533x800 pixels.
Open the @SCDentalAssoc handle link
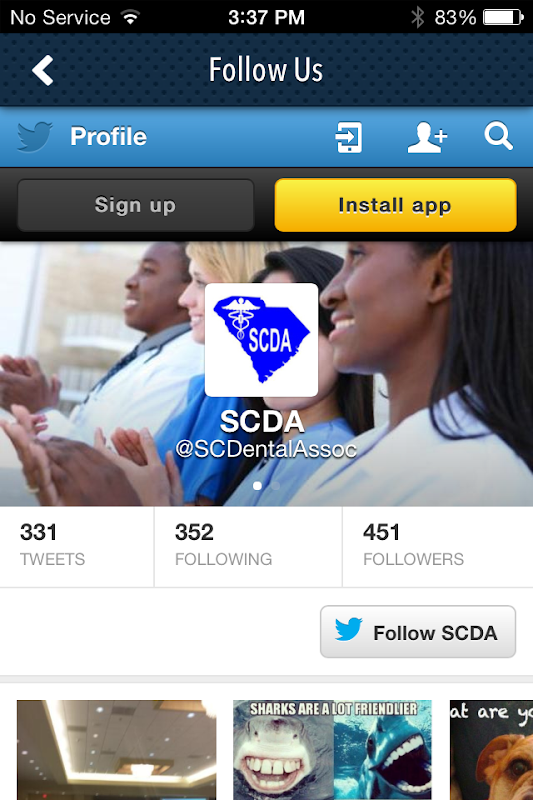click(x=266, y=449)
